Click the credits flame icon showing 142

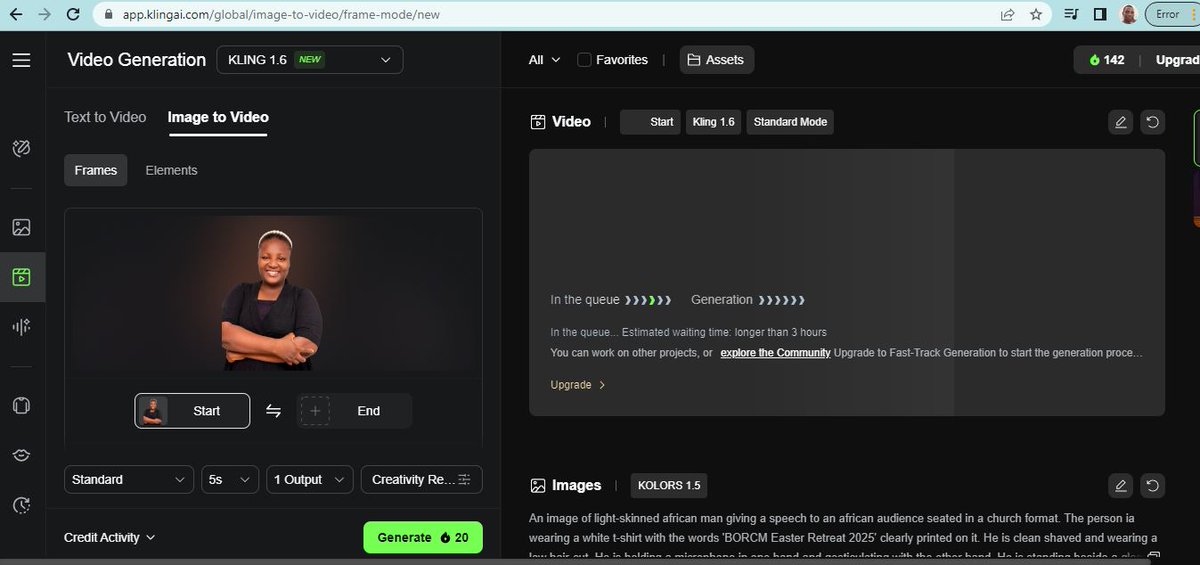(1095, 60)
